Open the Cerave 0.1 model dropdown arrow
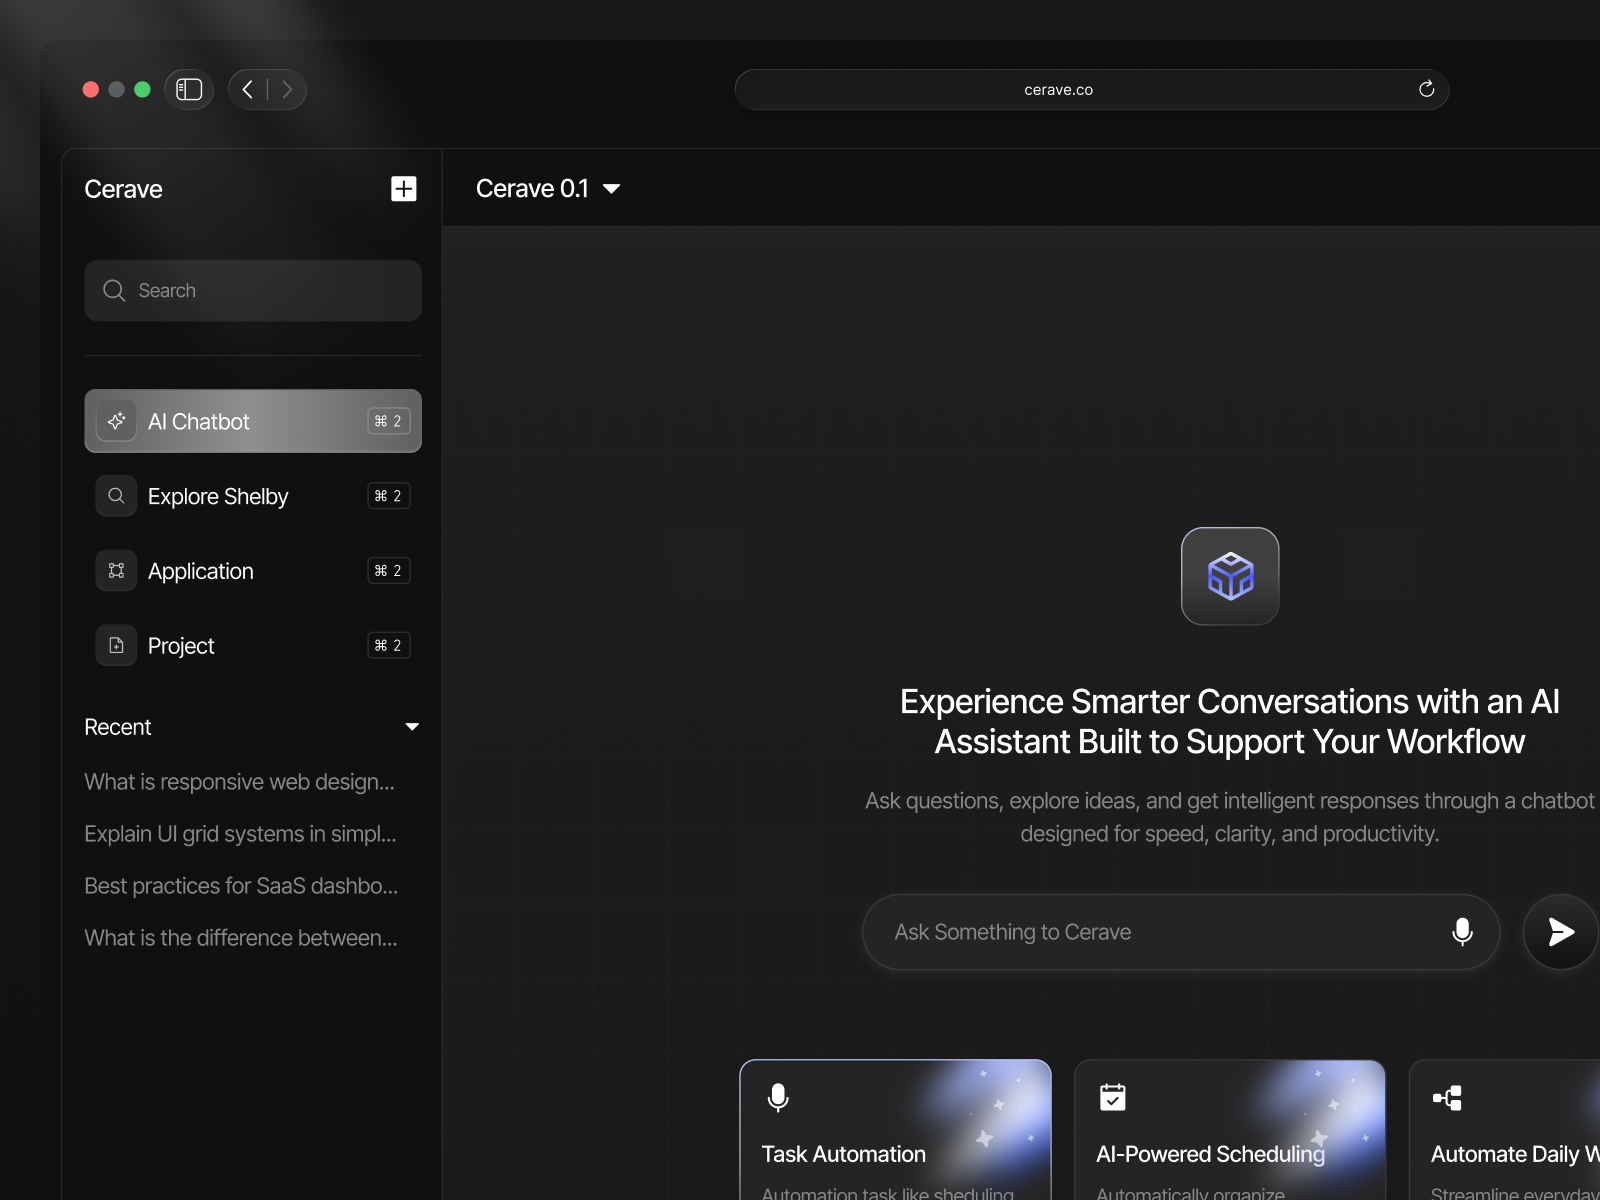This screenshot has width=1600, height=1200. coord(612,189)
